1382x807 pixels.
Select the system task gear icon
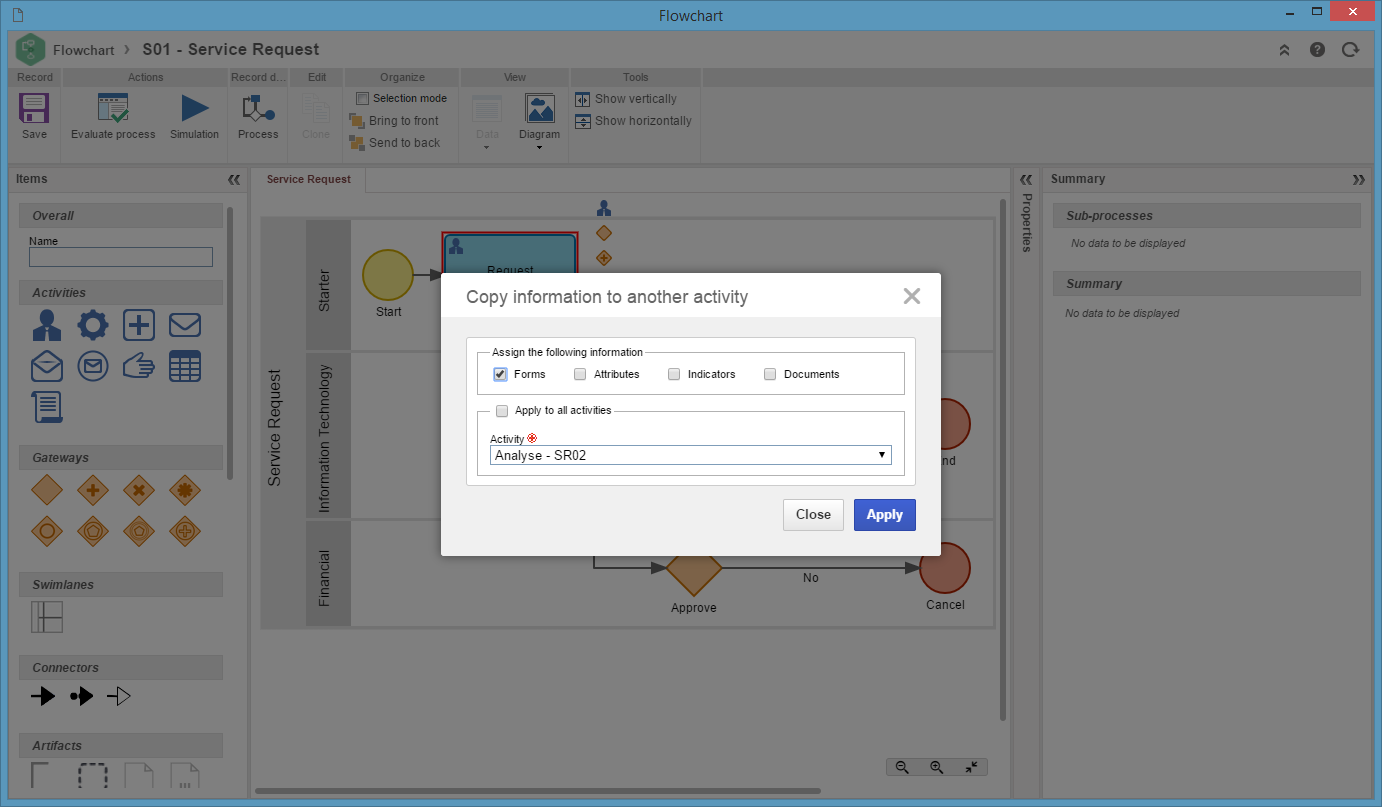coord(93,325)
